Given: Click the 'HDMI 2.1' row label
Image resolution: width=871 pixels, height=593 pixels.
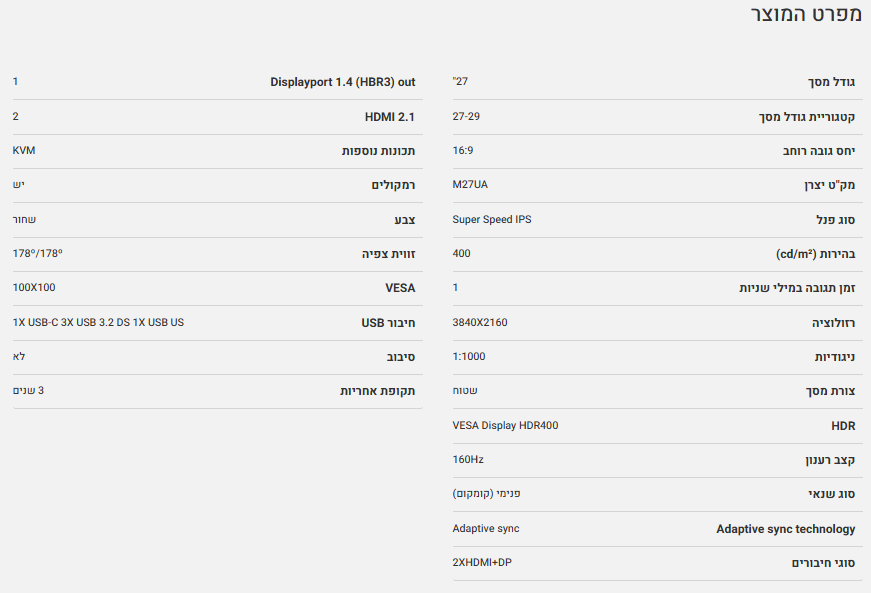Looking at the screenshot, I should point(389,117).
